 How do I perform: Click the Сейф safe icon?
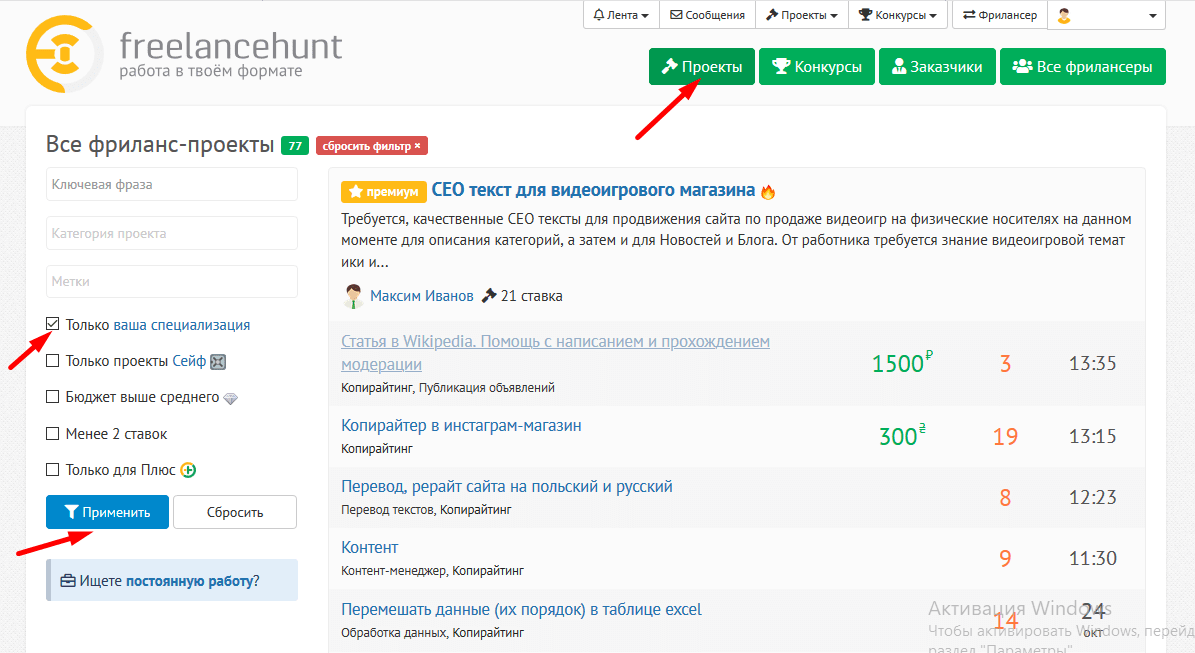click(218, 362)
